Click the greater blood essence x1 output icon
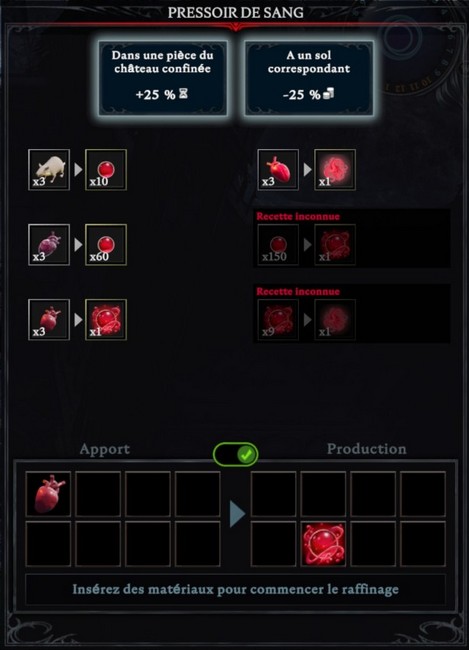 coord(106,320)
